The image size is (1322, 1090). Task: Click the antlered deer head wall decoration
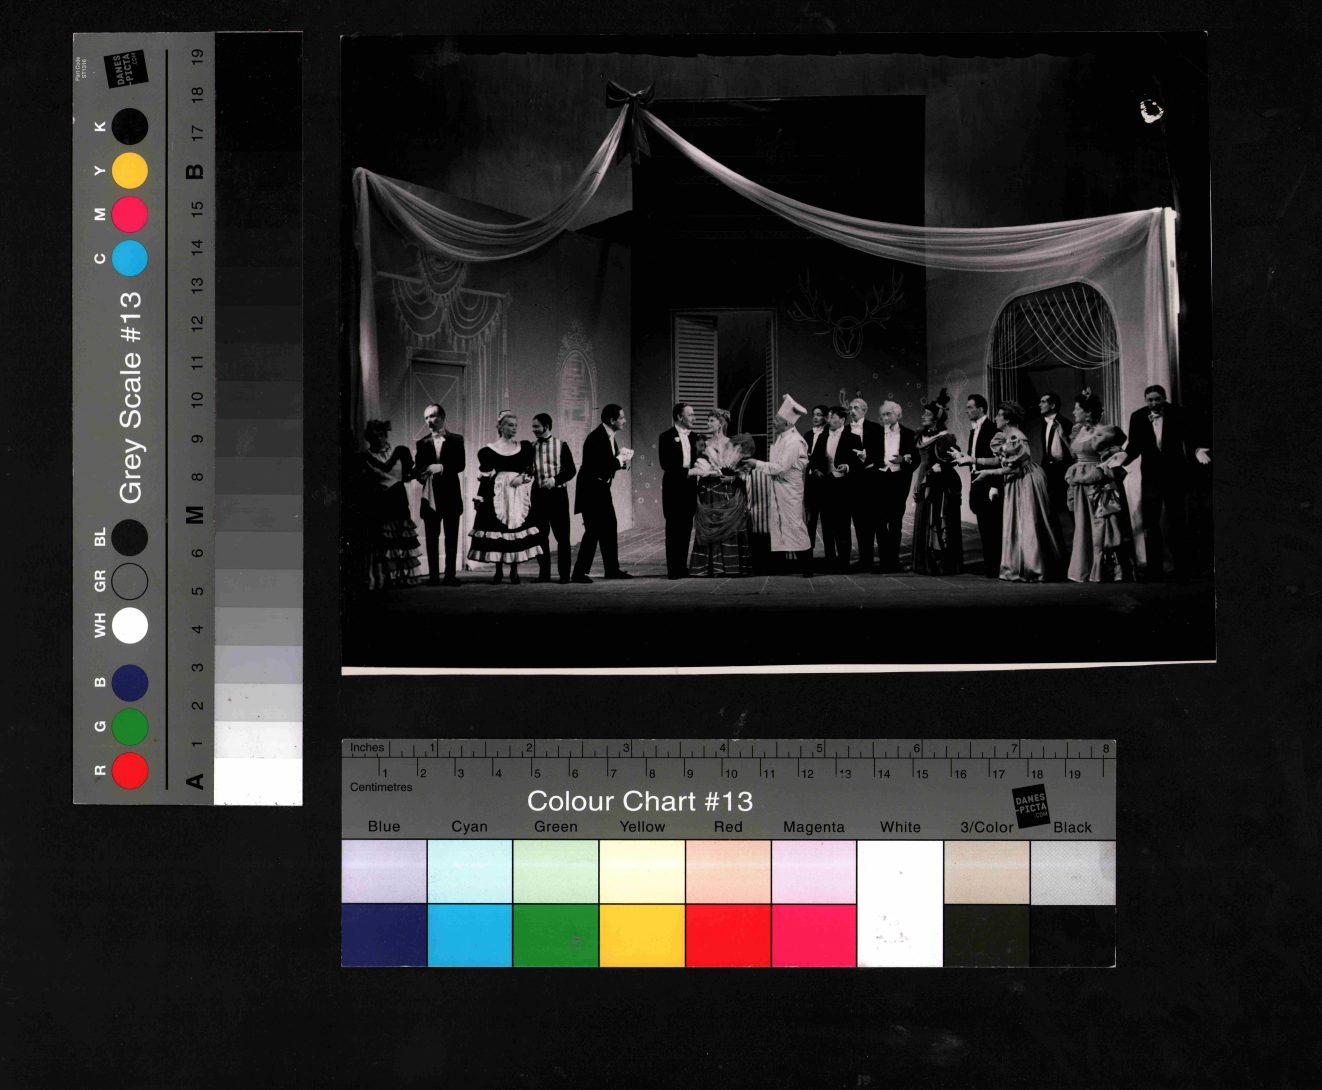pyautogui.click(x=846, y=318)
